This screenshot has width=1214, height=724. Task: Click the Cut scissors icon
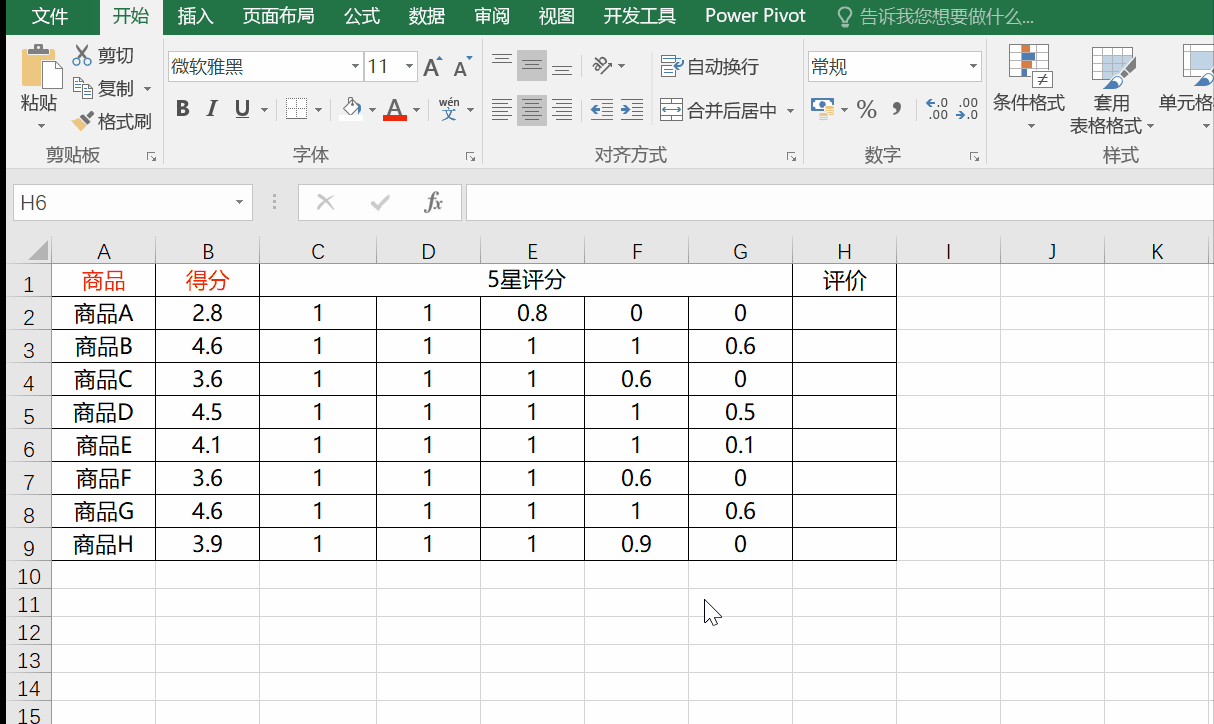click(x=82, y=55)
